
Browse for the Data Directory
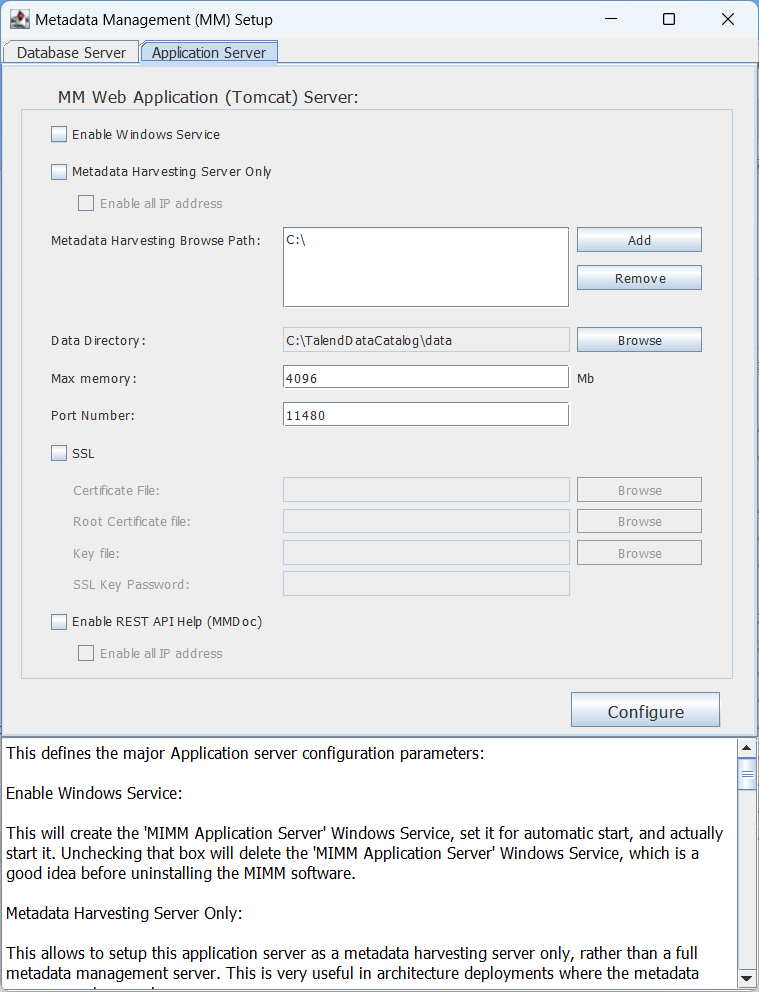639,339
